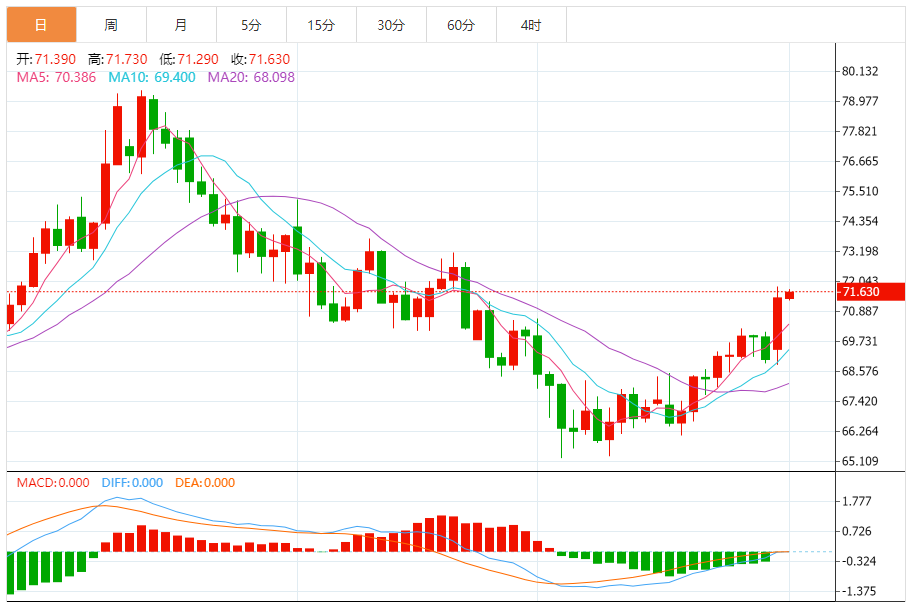Click the 66.264 price axis label

(x=860, y=431)
